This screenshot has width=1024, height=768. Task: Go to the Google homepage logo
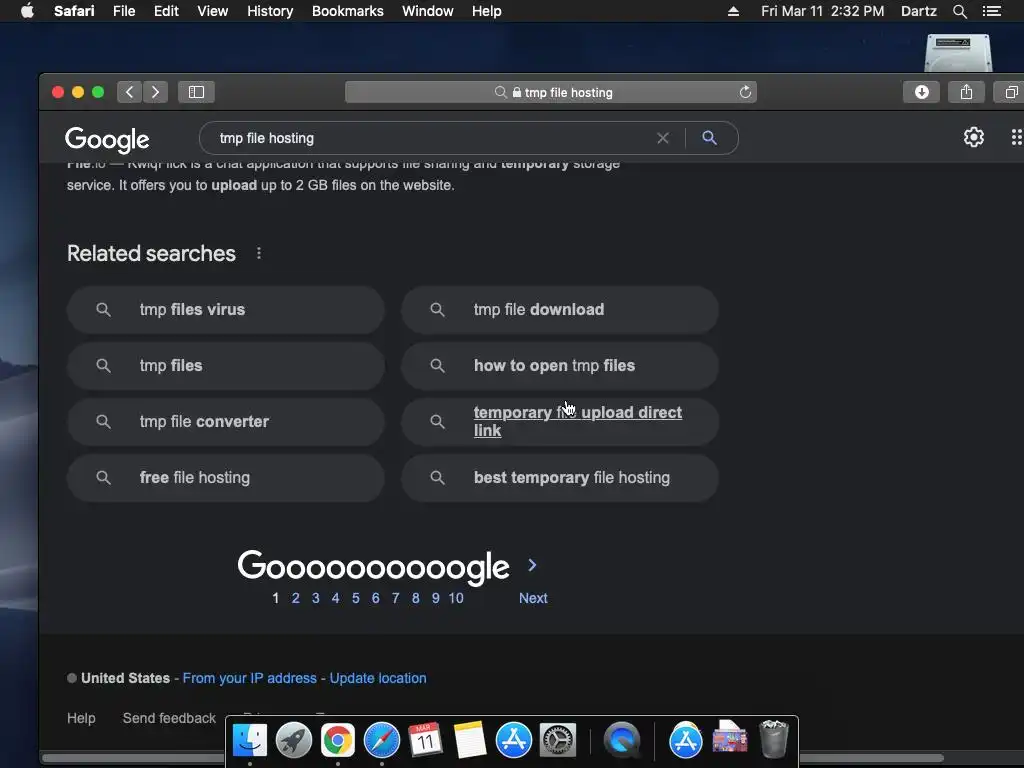click(107, 139)
